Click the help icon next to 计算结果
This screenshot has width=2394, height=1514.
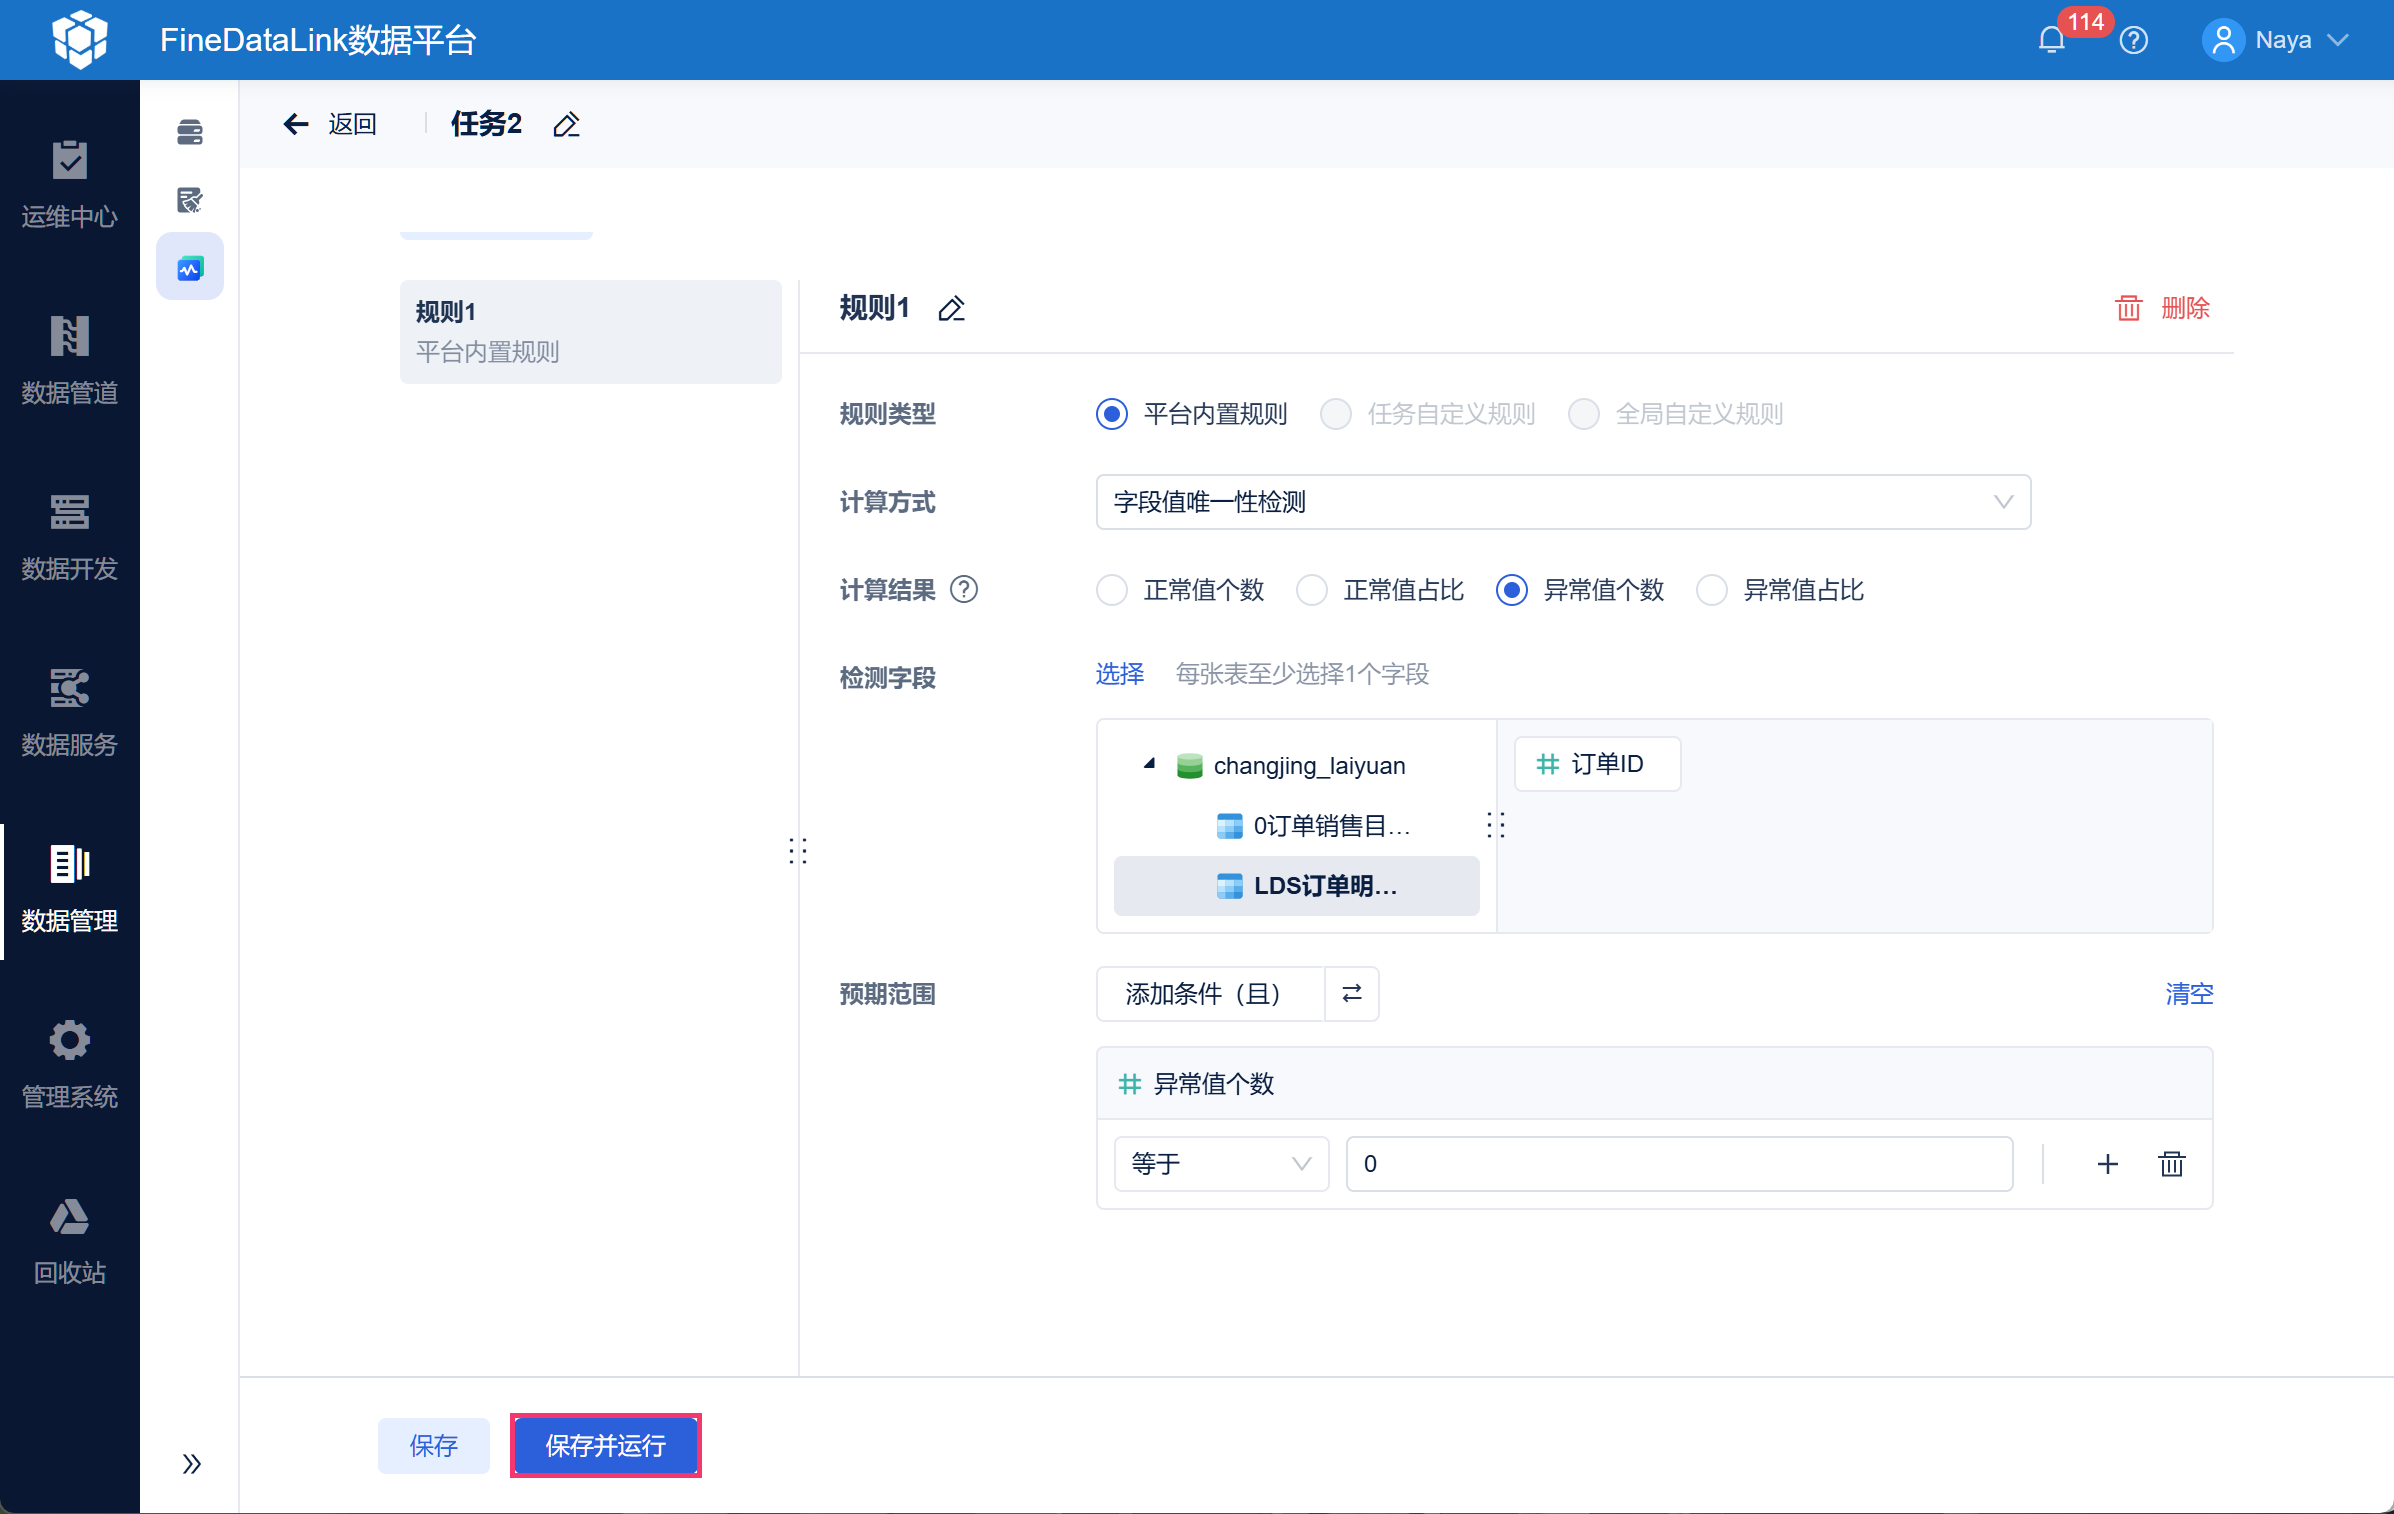963,590
